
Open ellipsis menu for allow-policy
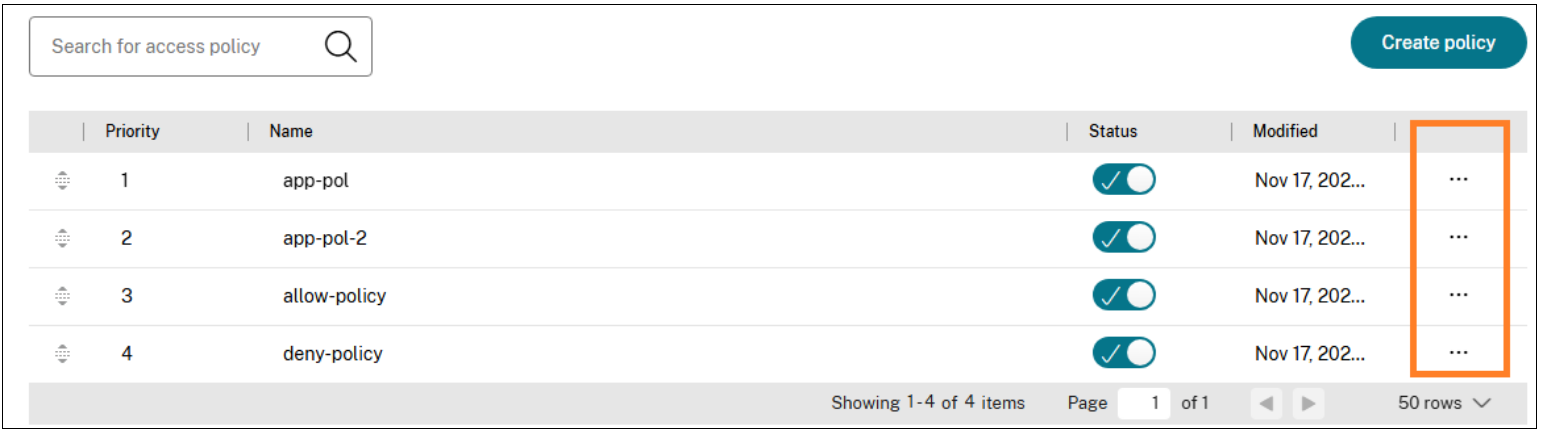(1458, 295)
